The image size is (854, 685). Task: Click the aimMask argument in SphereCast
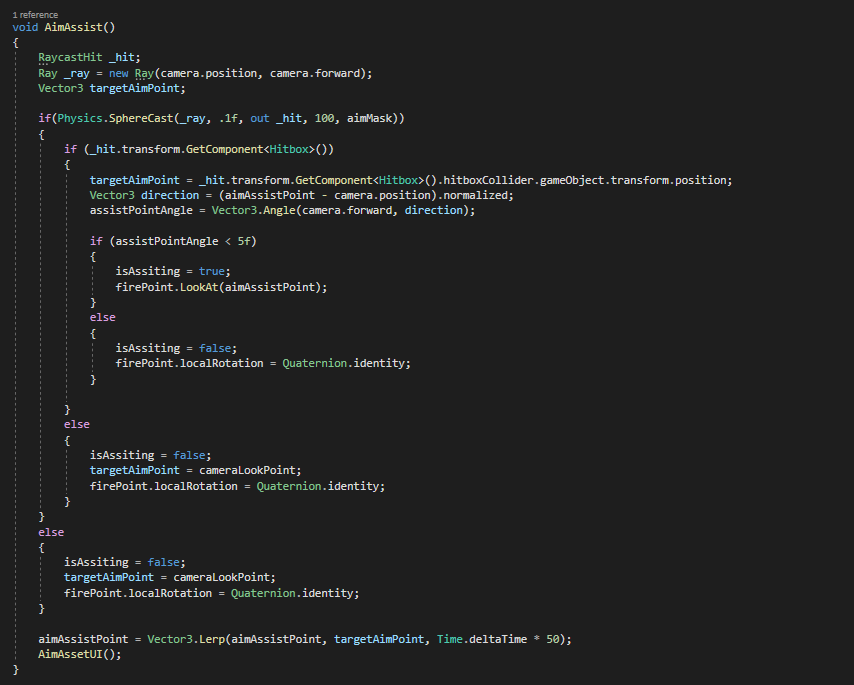[369, 118]
